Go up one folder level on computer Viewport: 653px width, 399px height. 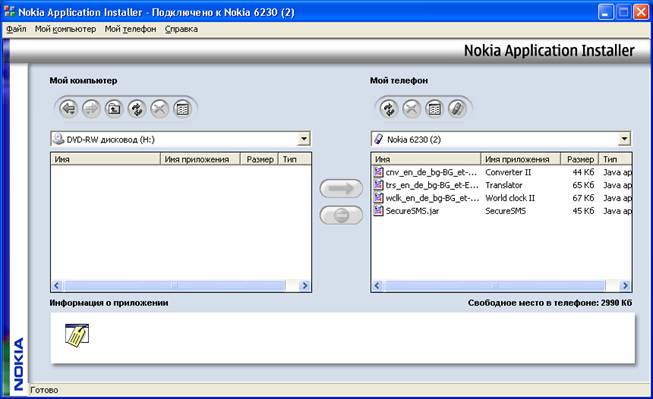(114, 109)
